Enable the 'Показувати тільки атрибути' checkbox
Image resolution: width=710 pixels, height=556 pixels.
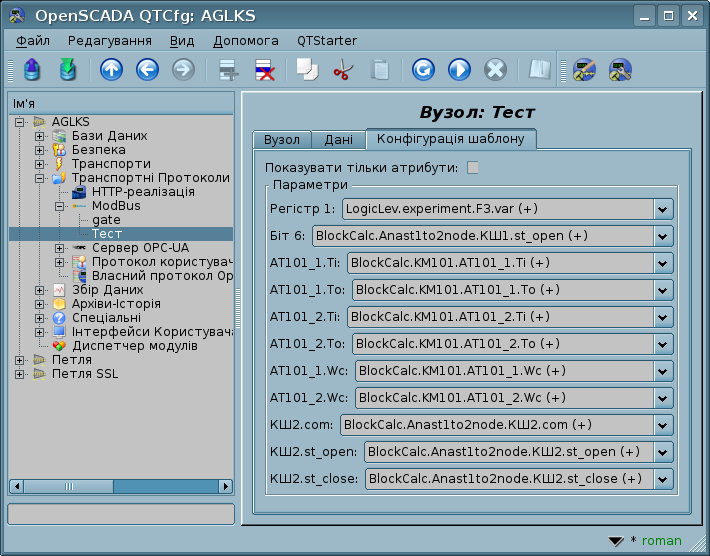pyautogui.click(x=473, y=167)
